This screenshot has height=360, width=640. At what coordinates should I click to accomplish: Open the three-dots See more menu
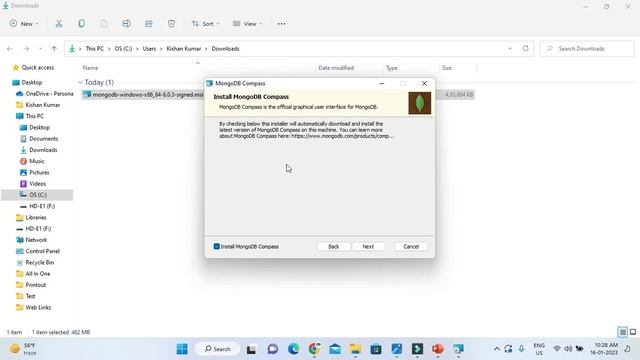tap(281, 24)
